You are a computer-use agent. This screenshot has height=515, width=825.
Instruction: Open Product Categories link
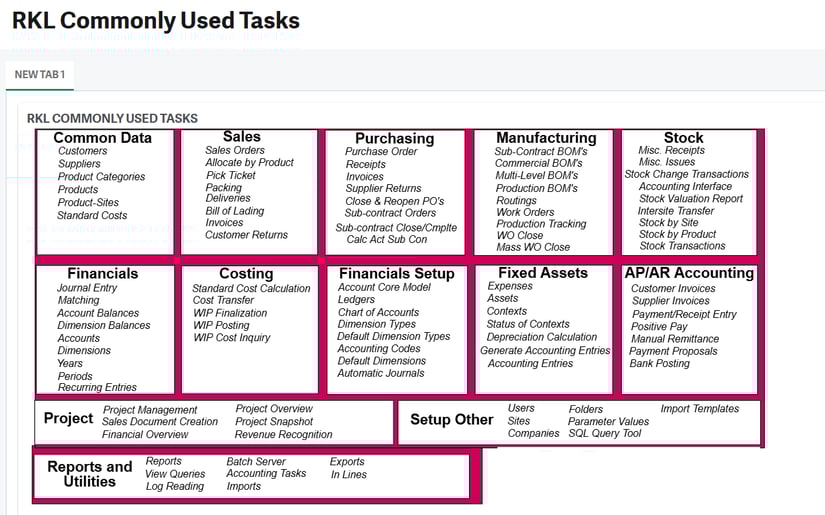[x=101, y=177]
